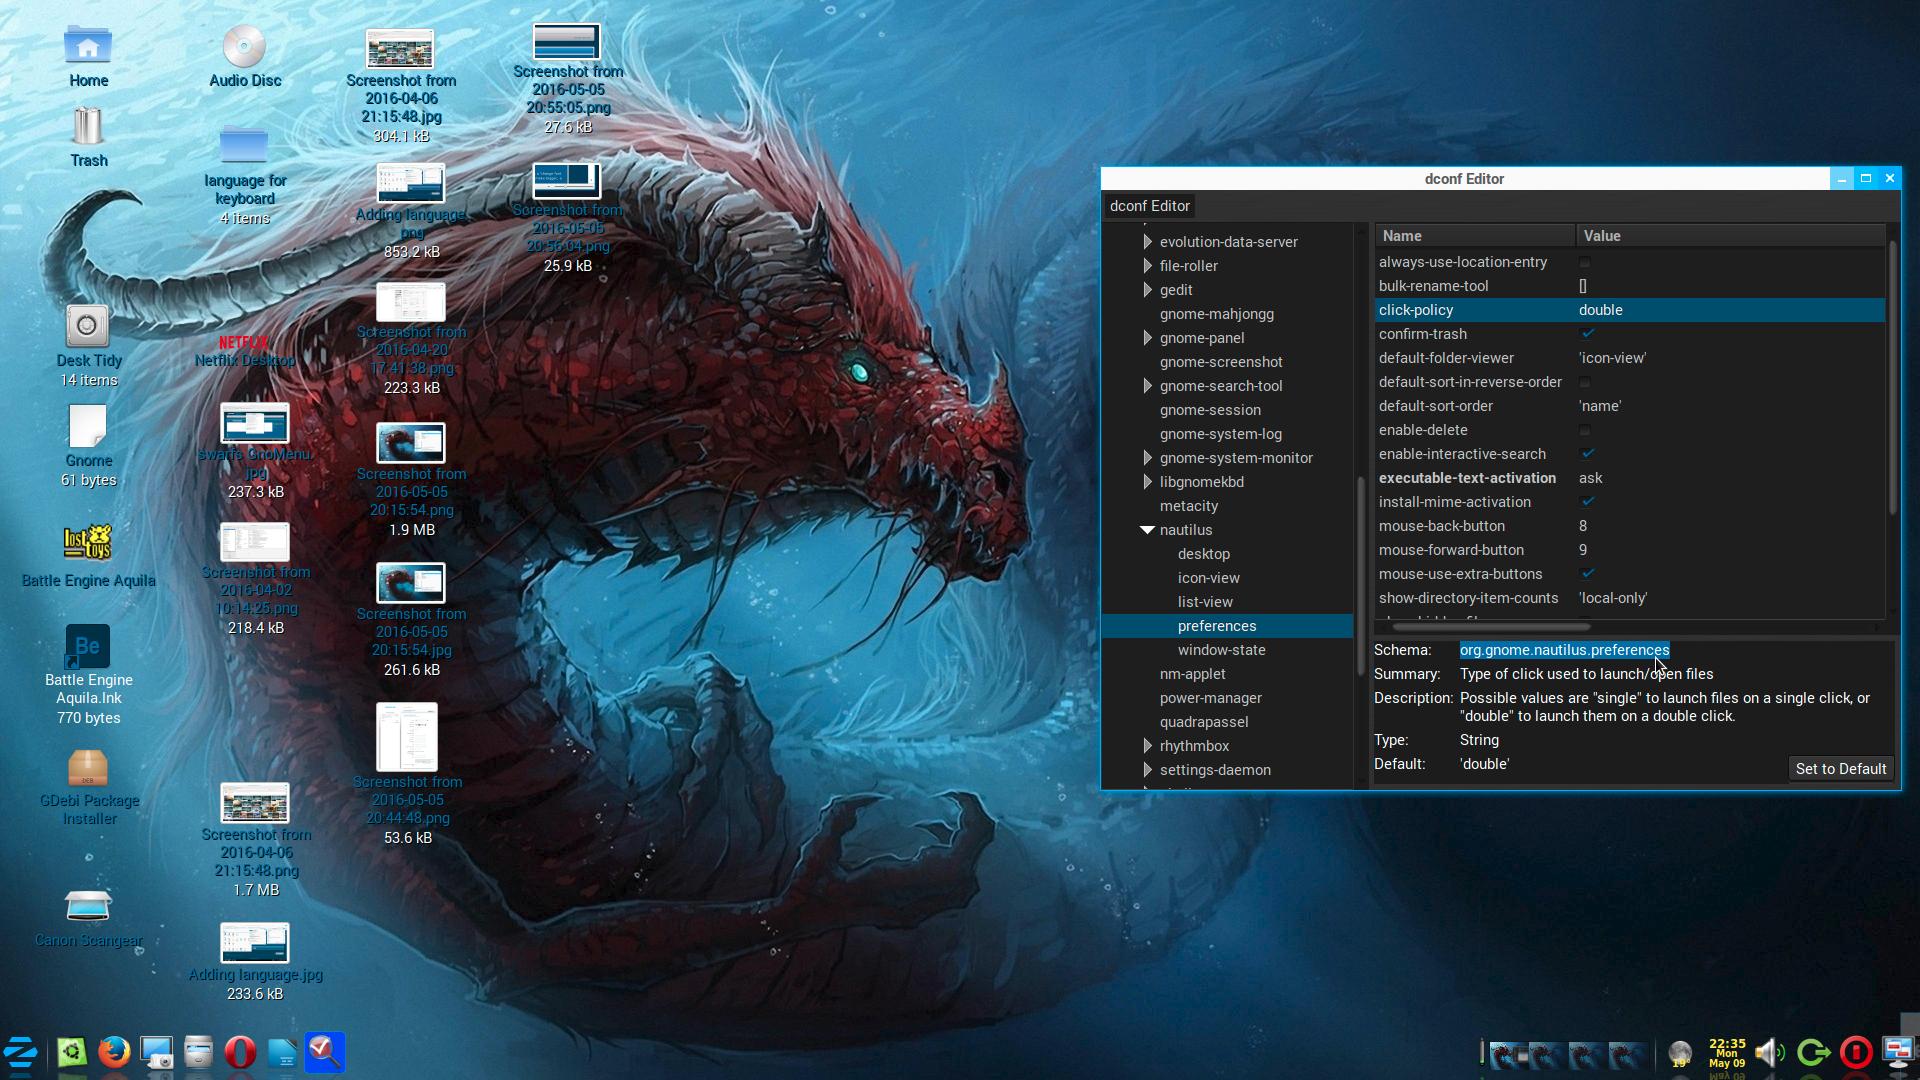Enable the always-use-location-entry checkbox
Screen dimensions: 1920x1080
click(1584, 262)
